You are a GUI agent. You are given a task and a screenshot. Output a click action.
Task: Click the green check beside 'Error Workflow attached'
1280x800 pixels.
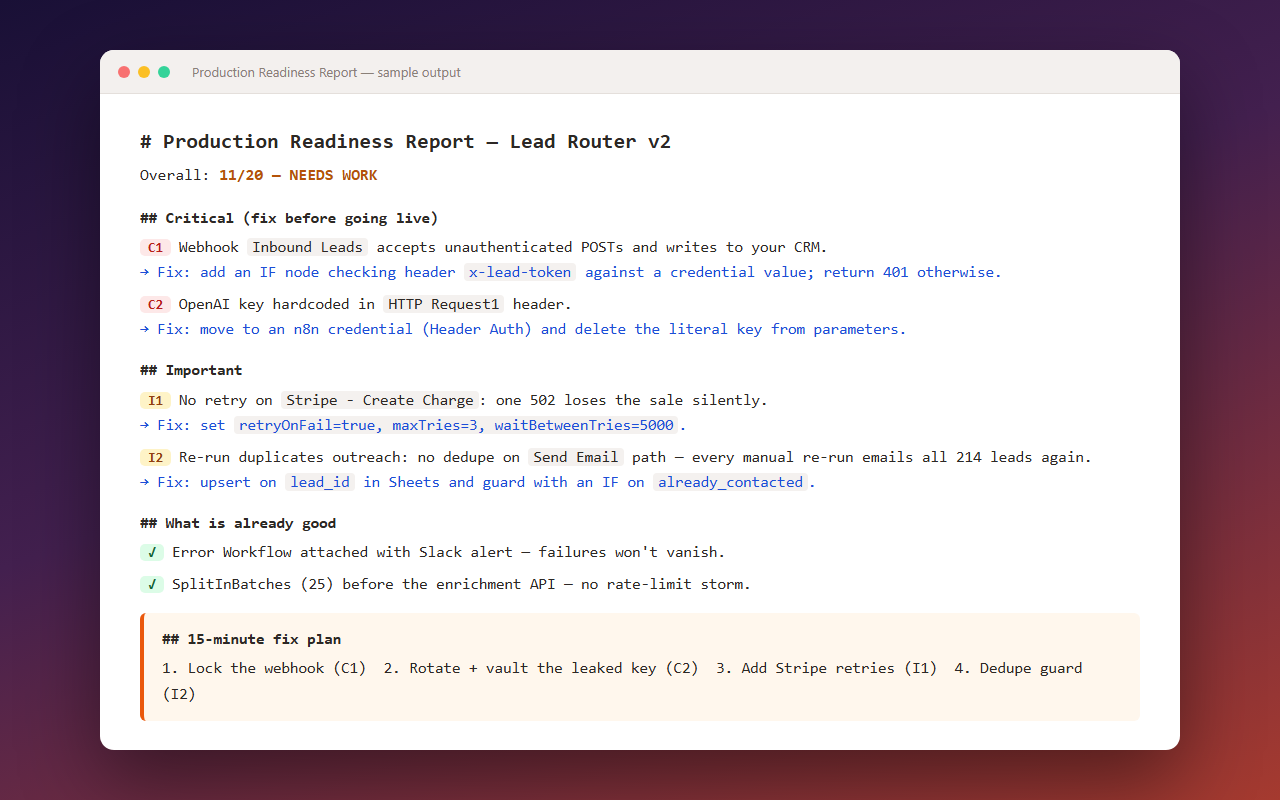click(152, 552)
